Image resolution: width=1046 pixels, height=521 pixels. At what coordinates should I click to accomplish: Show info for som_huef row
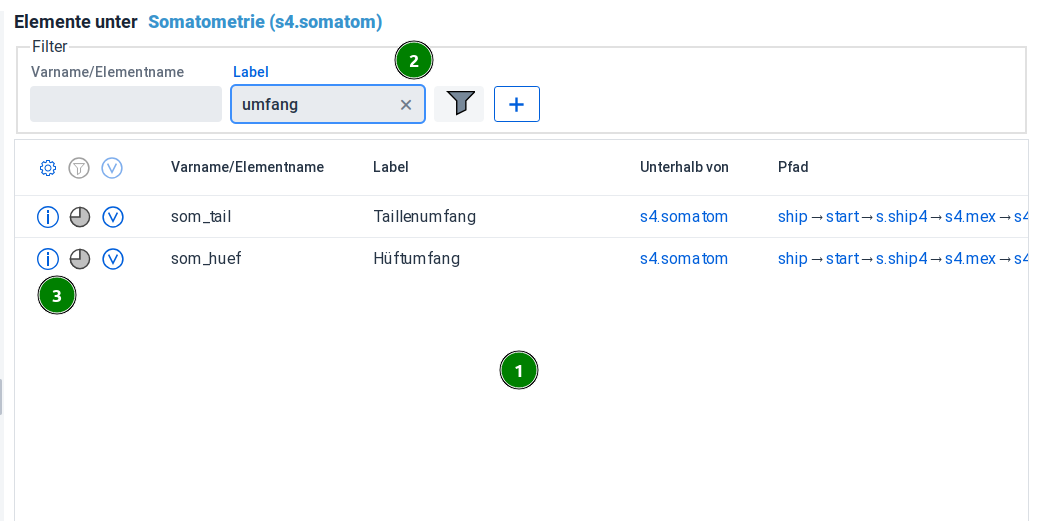point(48,259)
